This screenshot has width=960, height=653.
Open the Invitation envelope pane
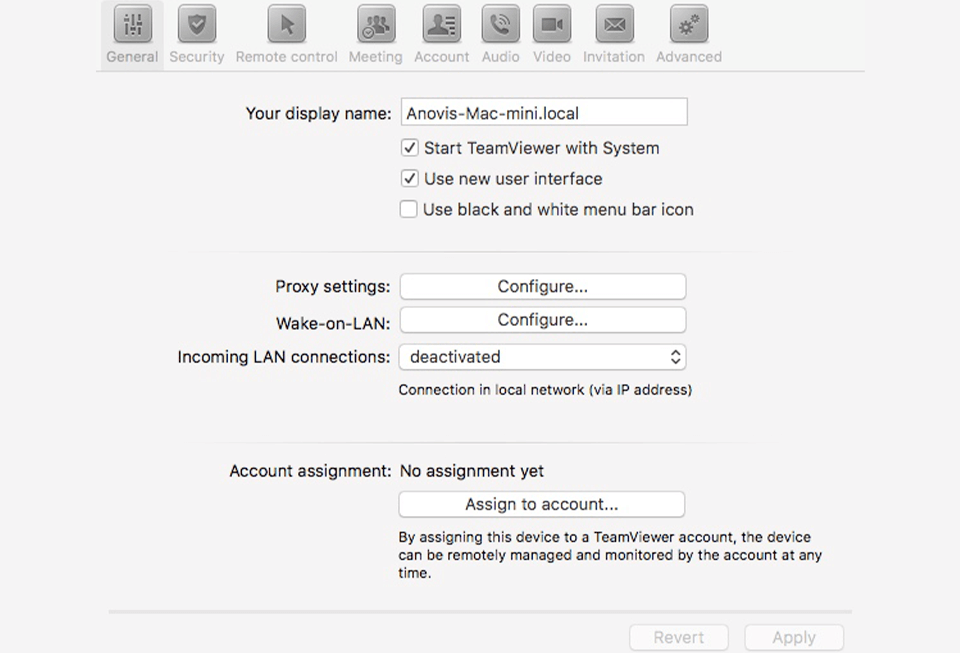point(613,35)
